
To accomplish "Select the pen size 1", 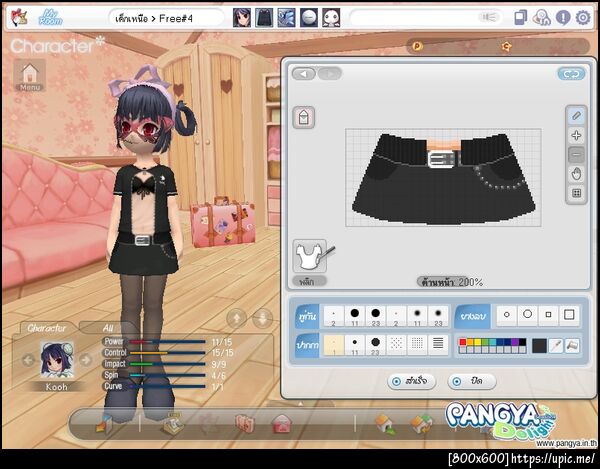I will (x=334, y=345).
